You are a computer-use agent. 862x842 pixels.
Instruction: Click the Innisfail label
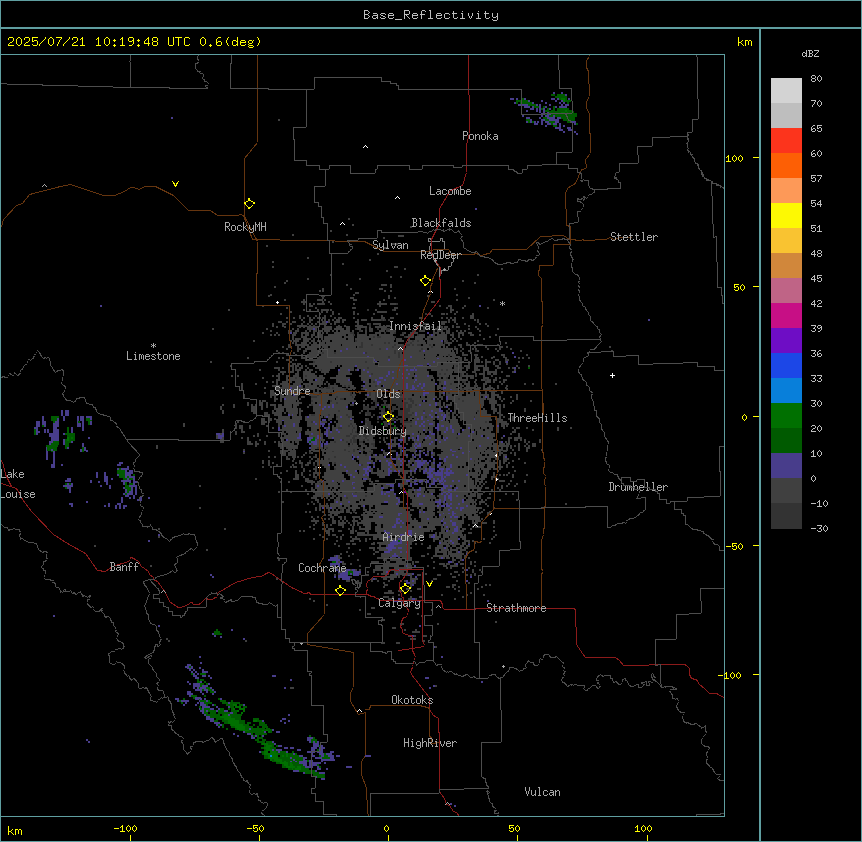(x=415, y=326)
